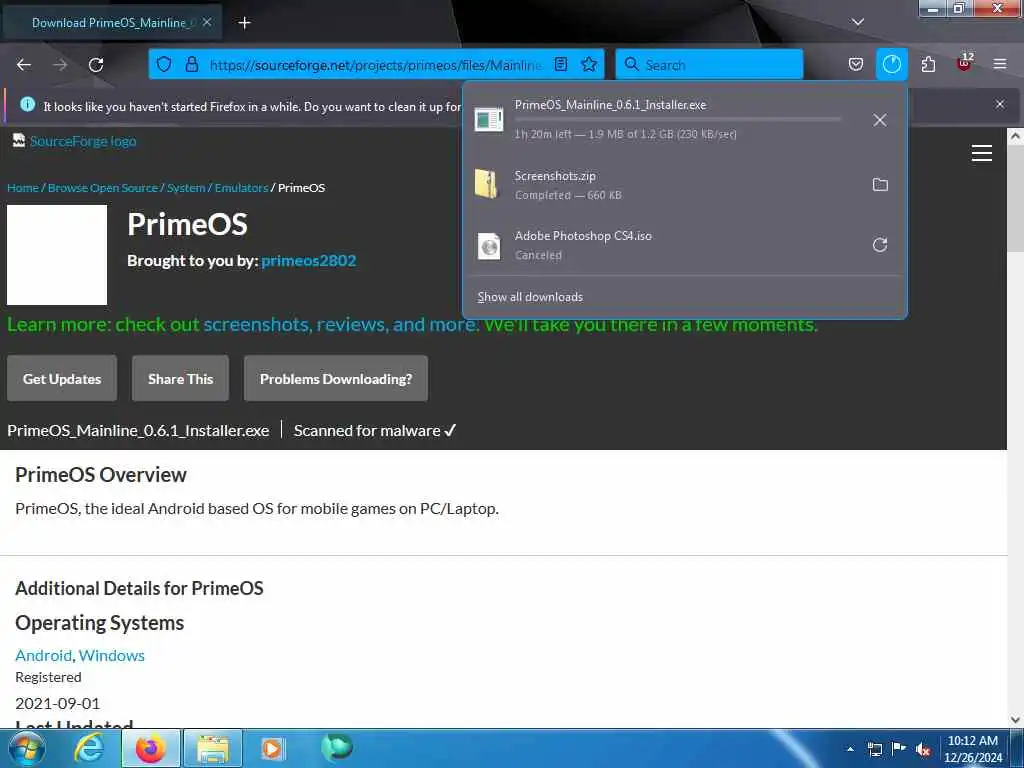Select the Screenshots.zip download entry
Image resolution: width=1024 pixels, height=768 pixels.
[x=684, y=185]
